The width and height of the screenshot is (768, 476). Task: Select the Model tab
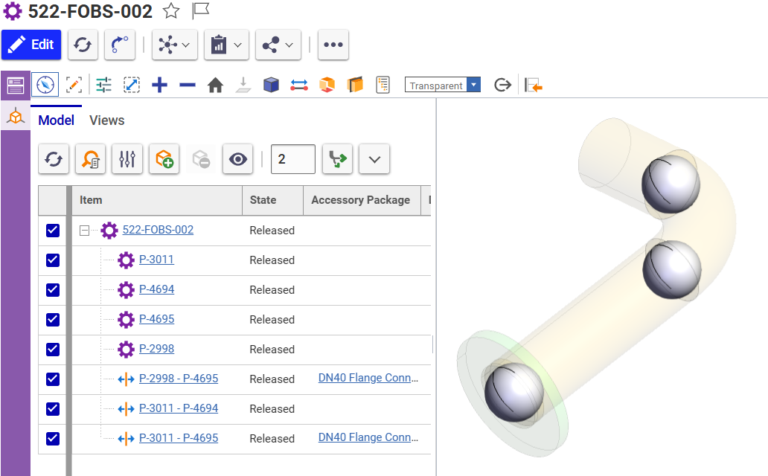56,120
